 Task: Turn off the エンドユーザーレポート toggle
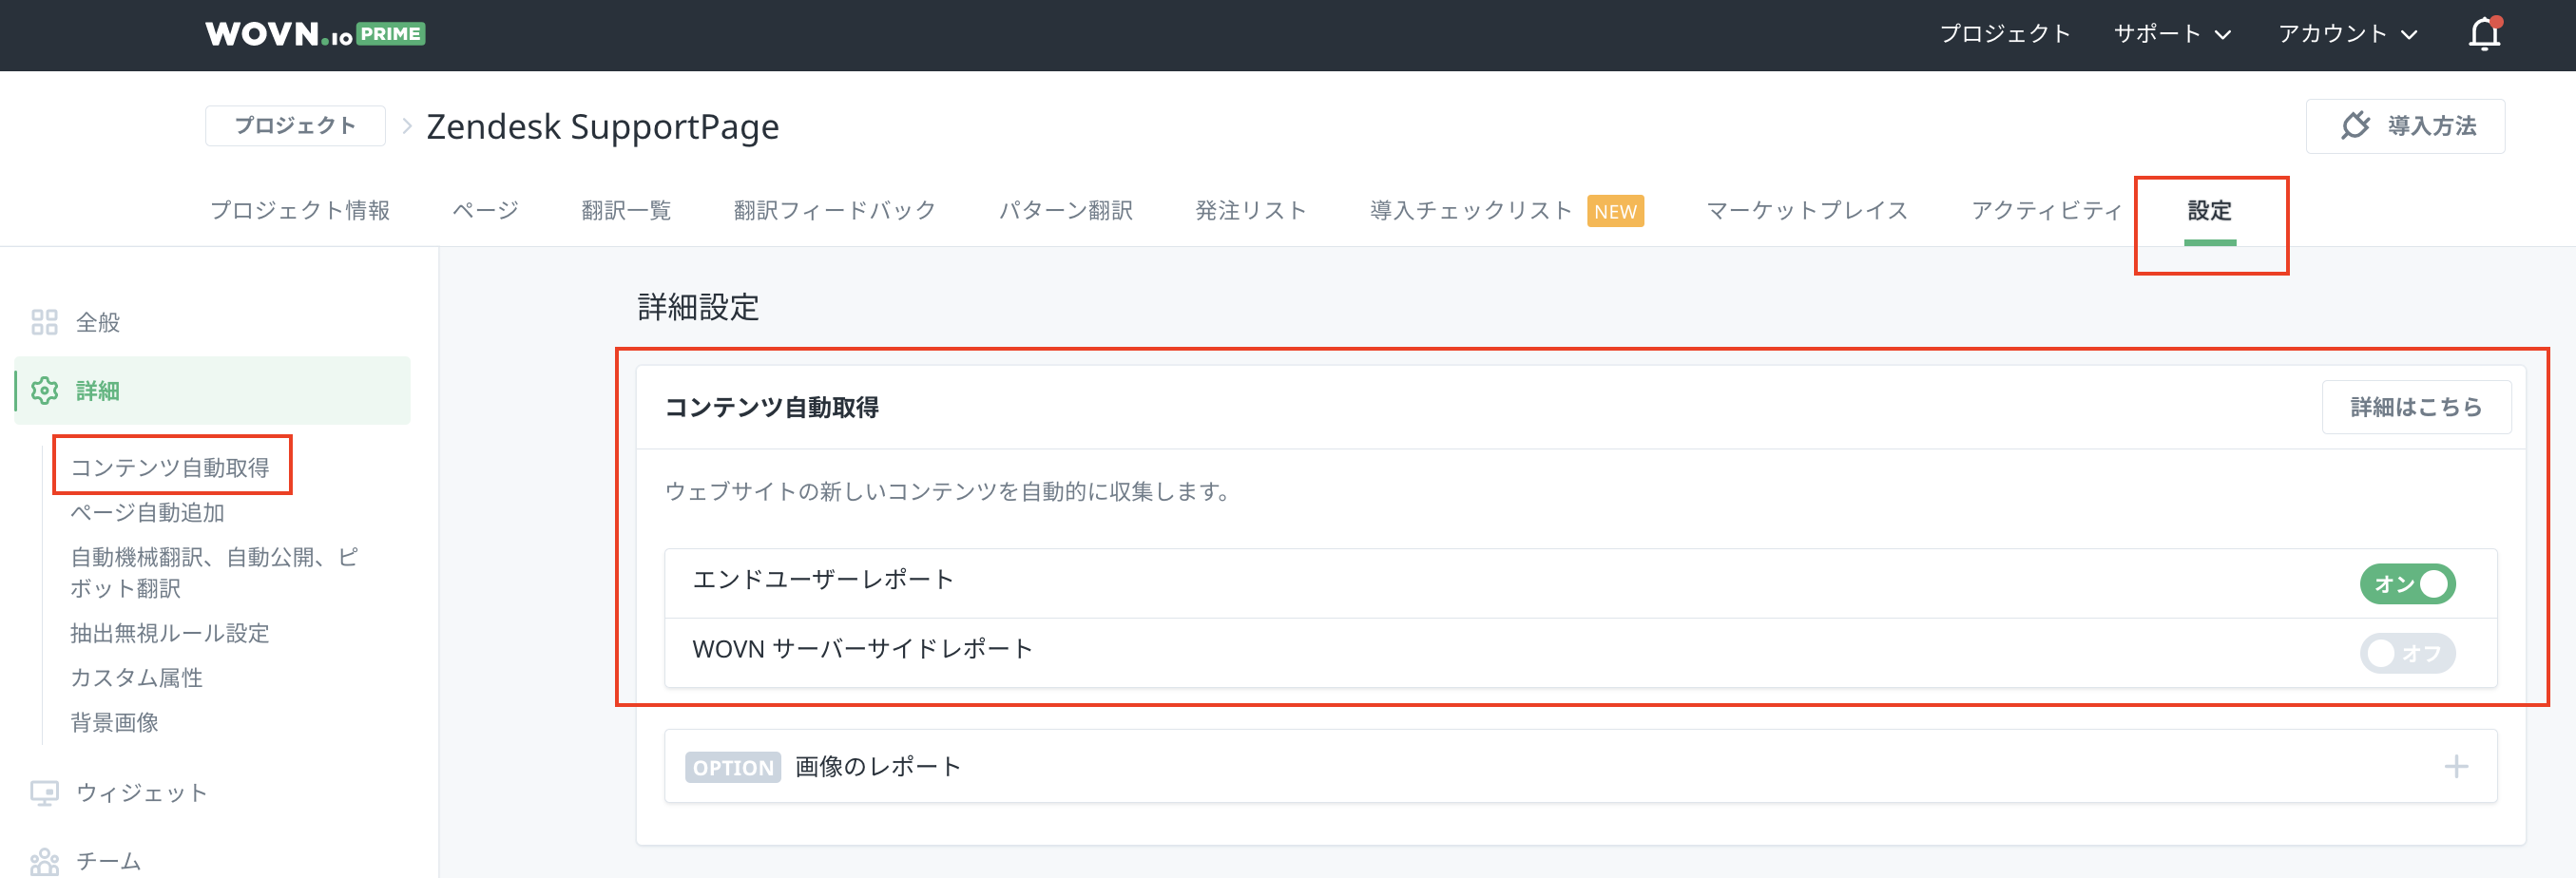[x=2407, y=584]
